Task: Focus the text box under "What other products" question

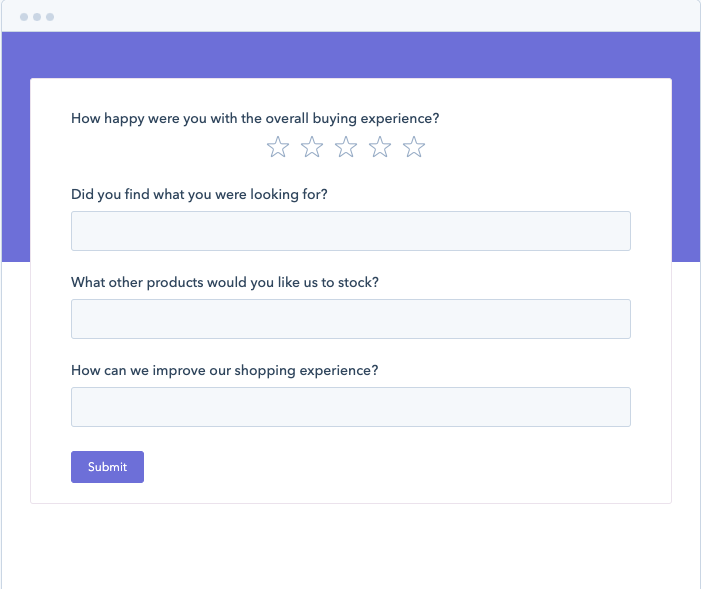Action: pos(350,319)
